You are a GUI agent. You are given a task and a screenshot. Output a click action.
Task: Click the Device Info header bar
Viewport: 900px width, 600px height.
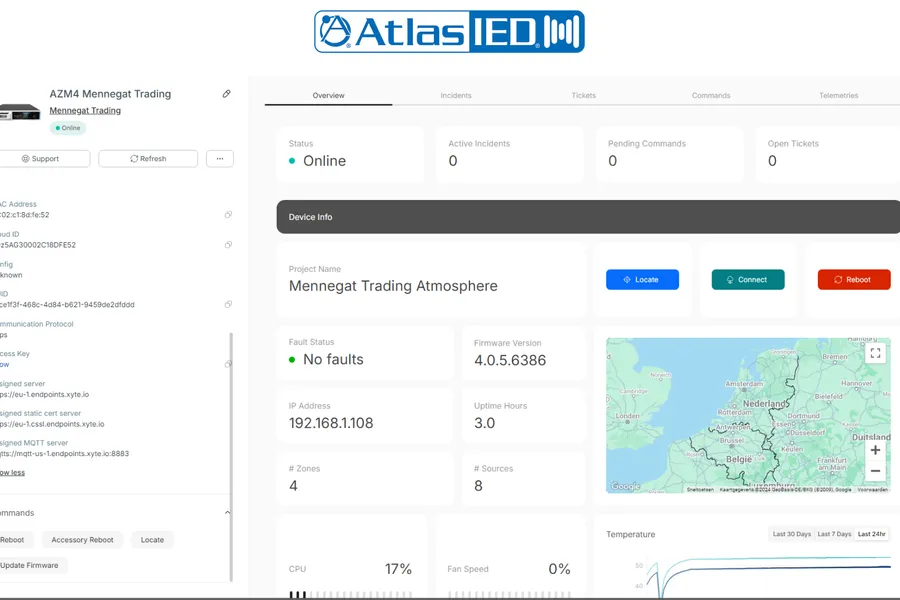coord(588,217)
